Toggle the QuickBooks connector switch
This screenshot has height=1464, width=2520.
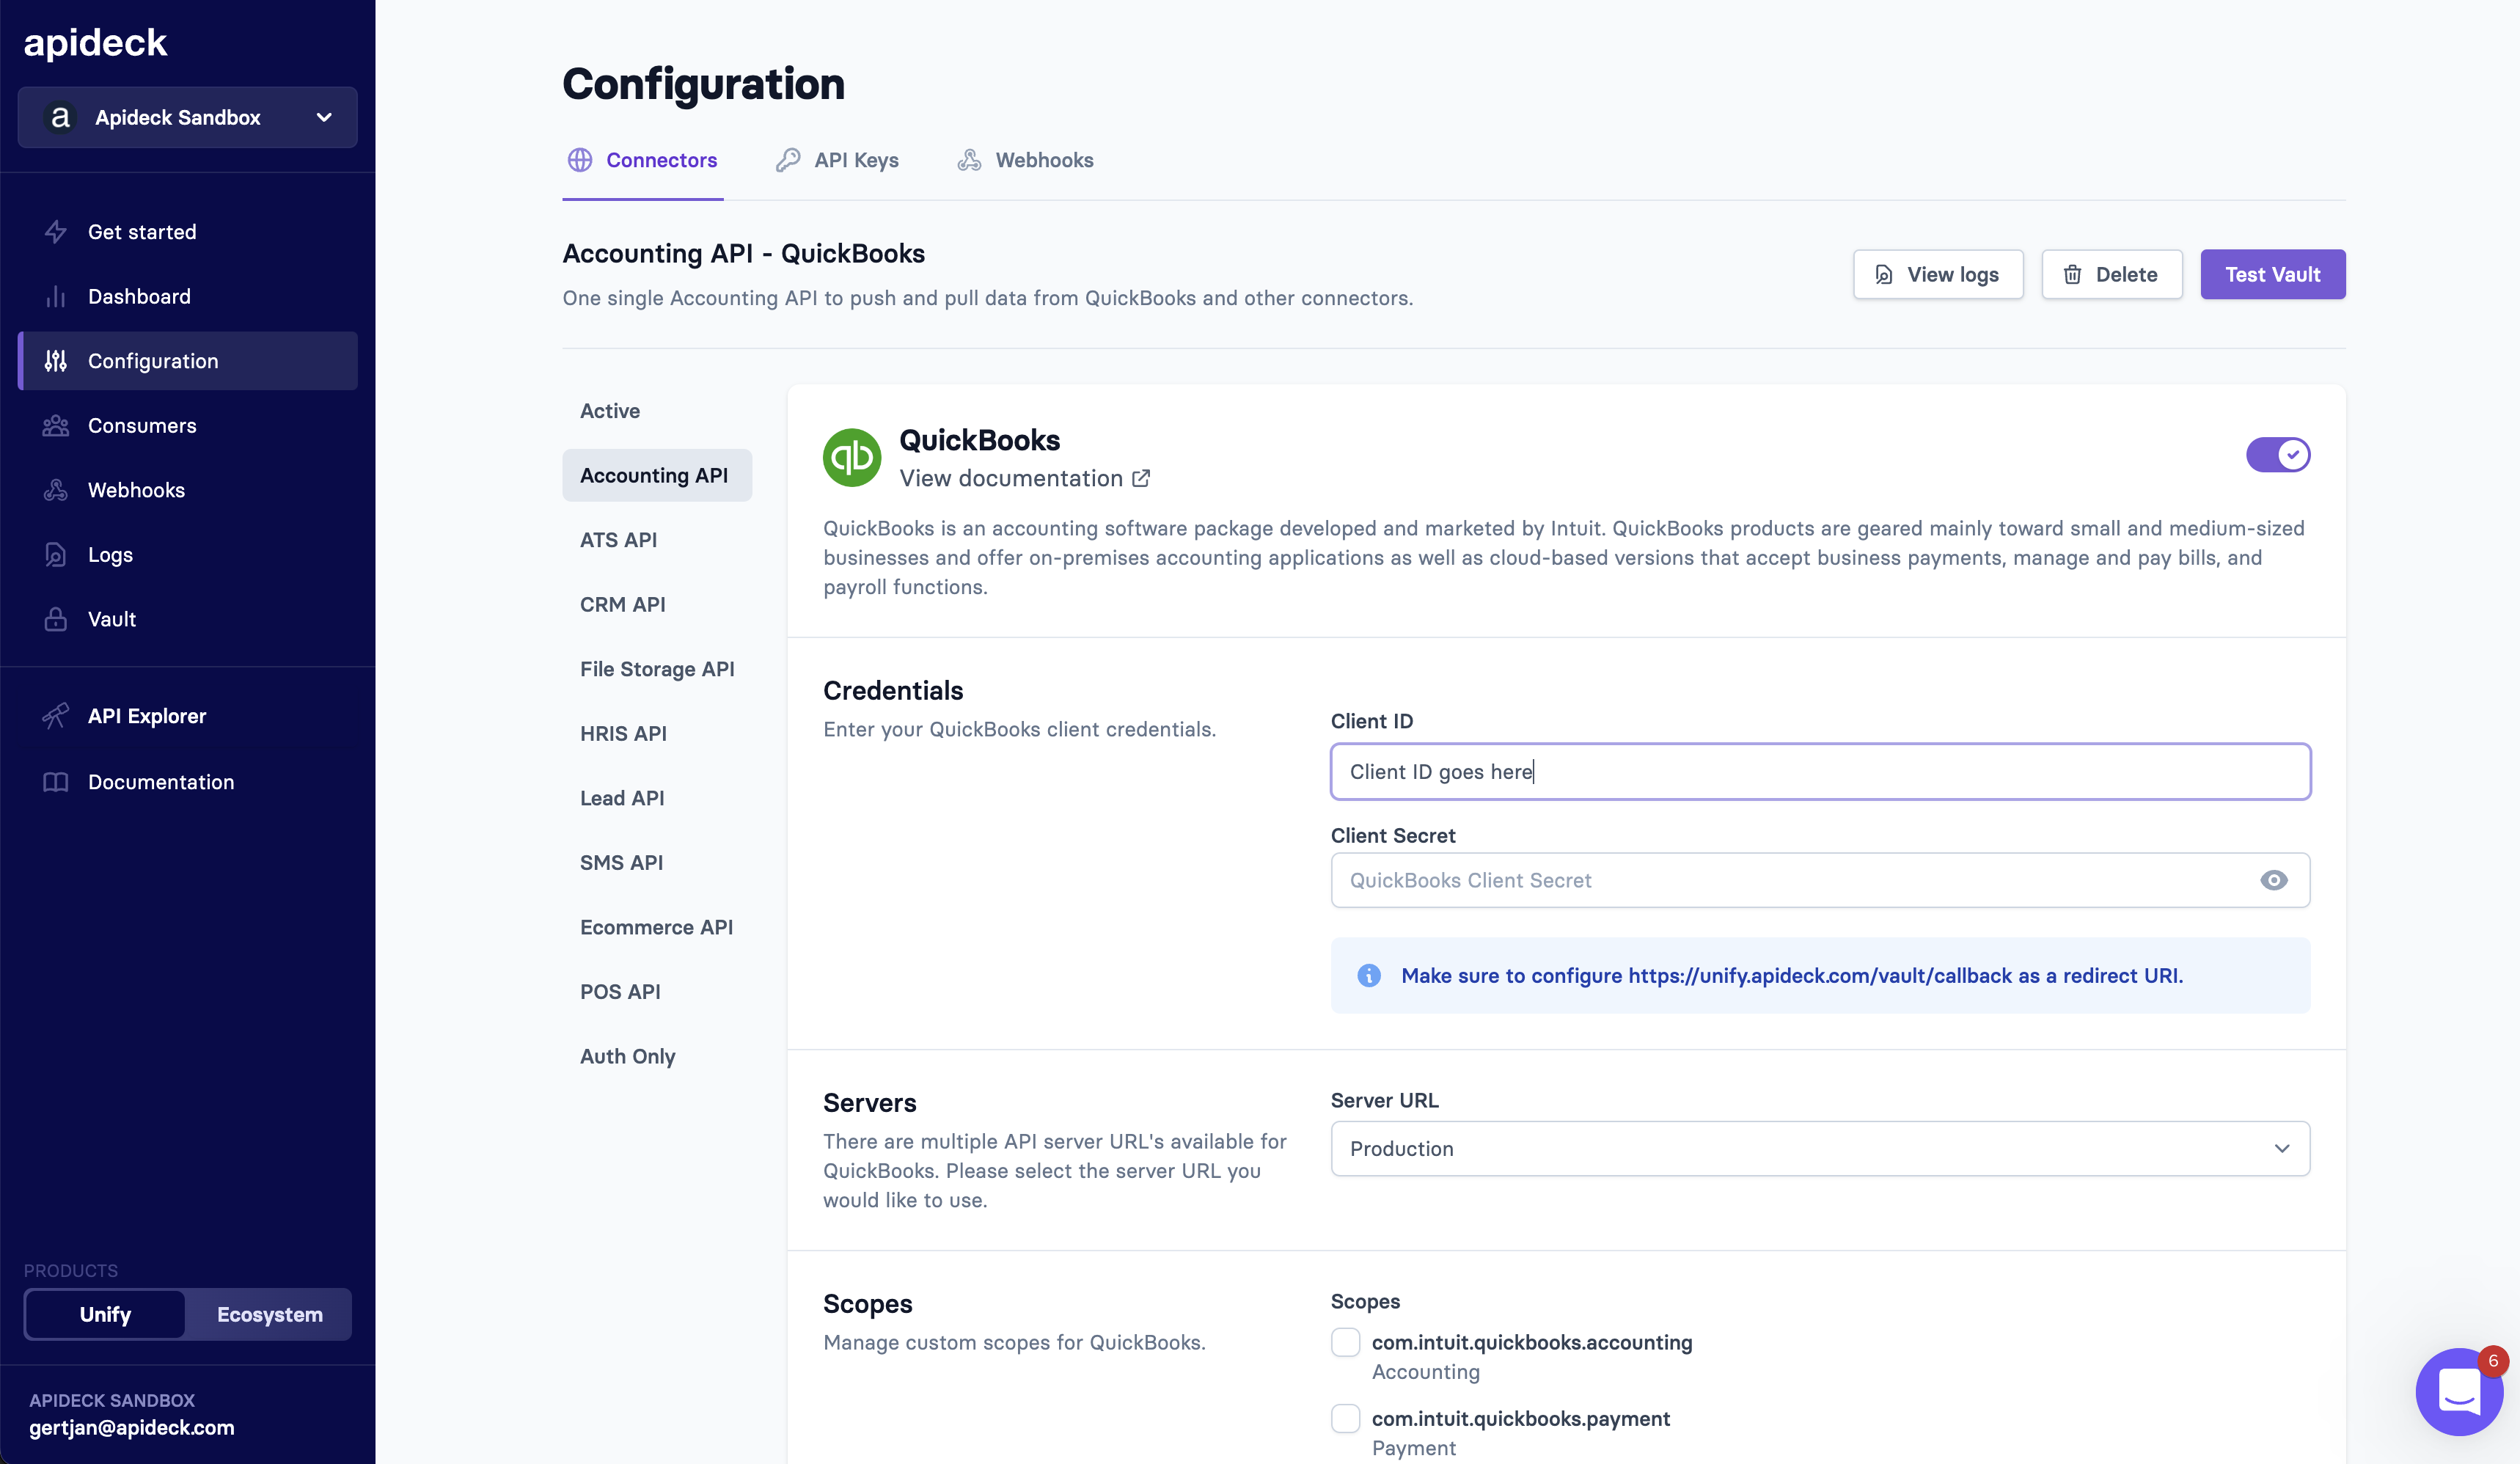click(2277, 454)
